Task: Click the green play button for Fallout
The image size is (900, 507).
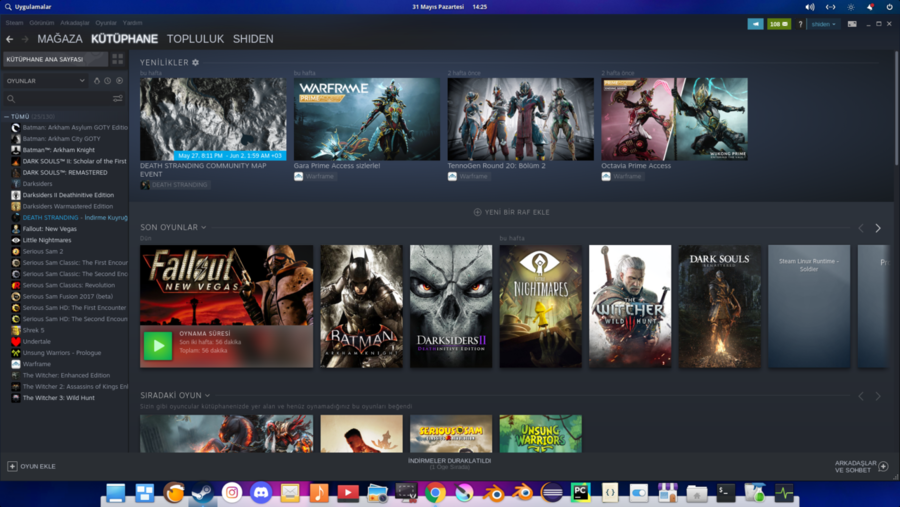Action: point(158,346)
